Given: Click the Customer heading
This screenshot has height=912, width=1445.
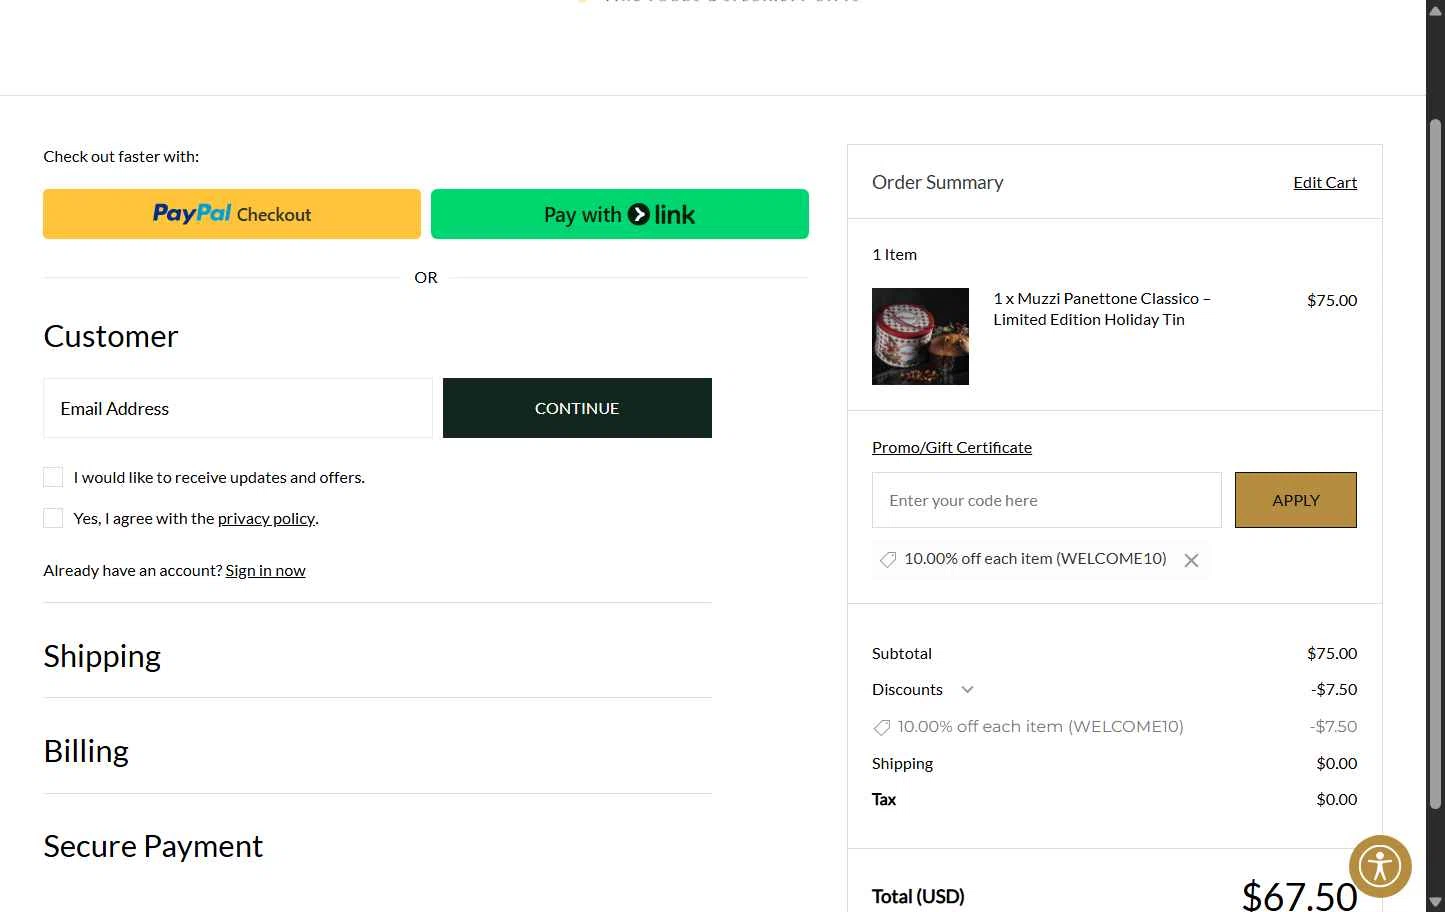Looking at the screenshot, I should click(111, 336).
